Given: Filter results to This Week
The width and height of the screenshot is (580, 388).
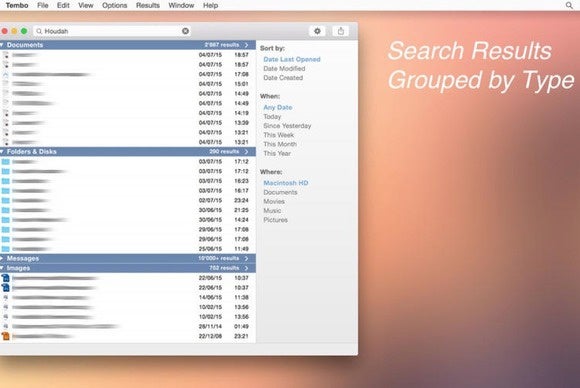Looking at the screenshot, I should 279,135.
